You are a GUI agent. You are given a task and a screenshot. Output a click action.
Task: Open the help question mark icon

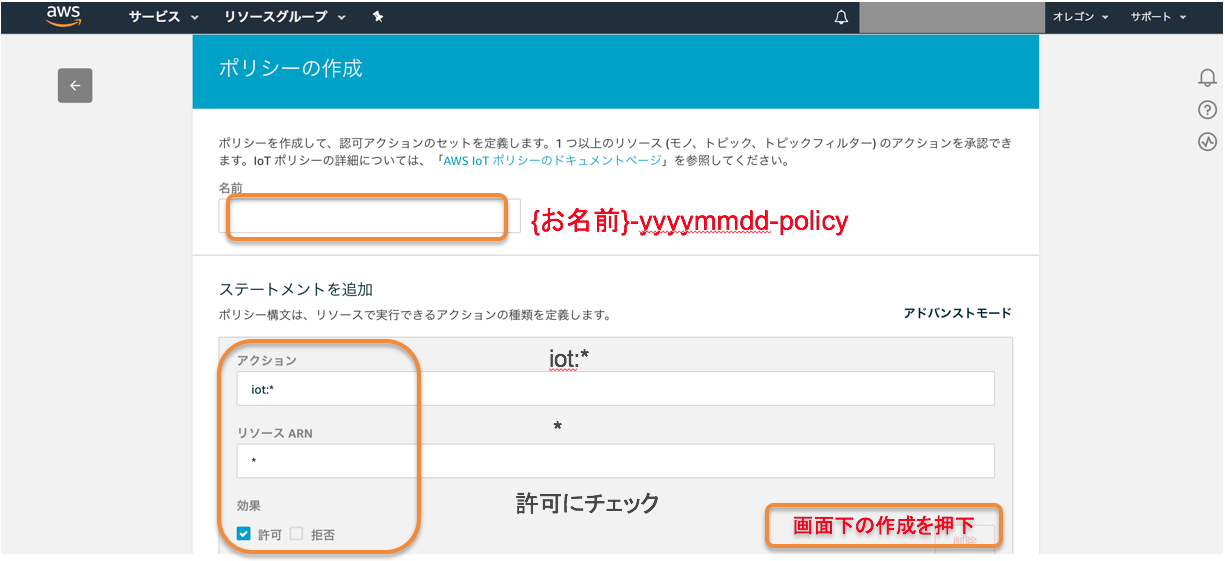coord(1207,110)
